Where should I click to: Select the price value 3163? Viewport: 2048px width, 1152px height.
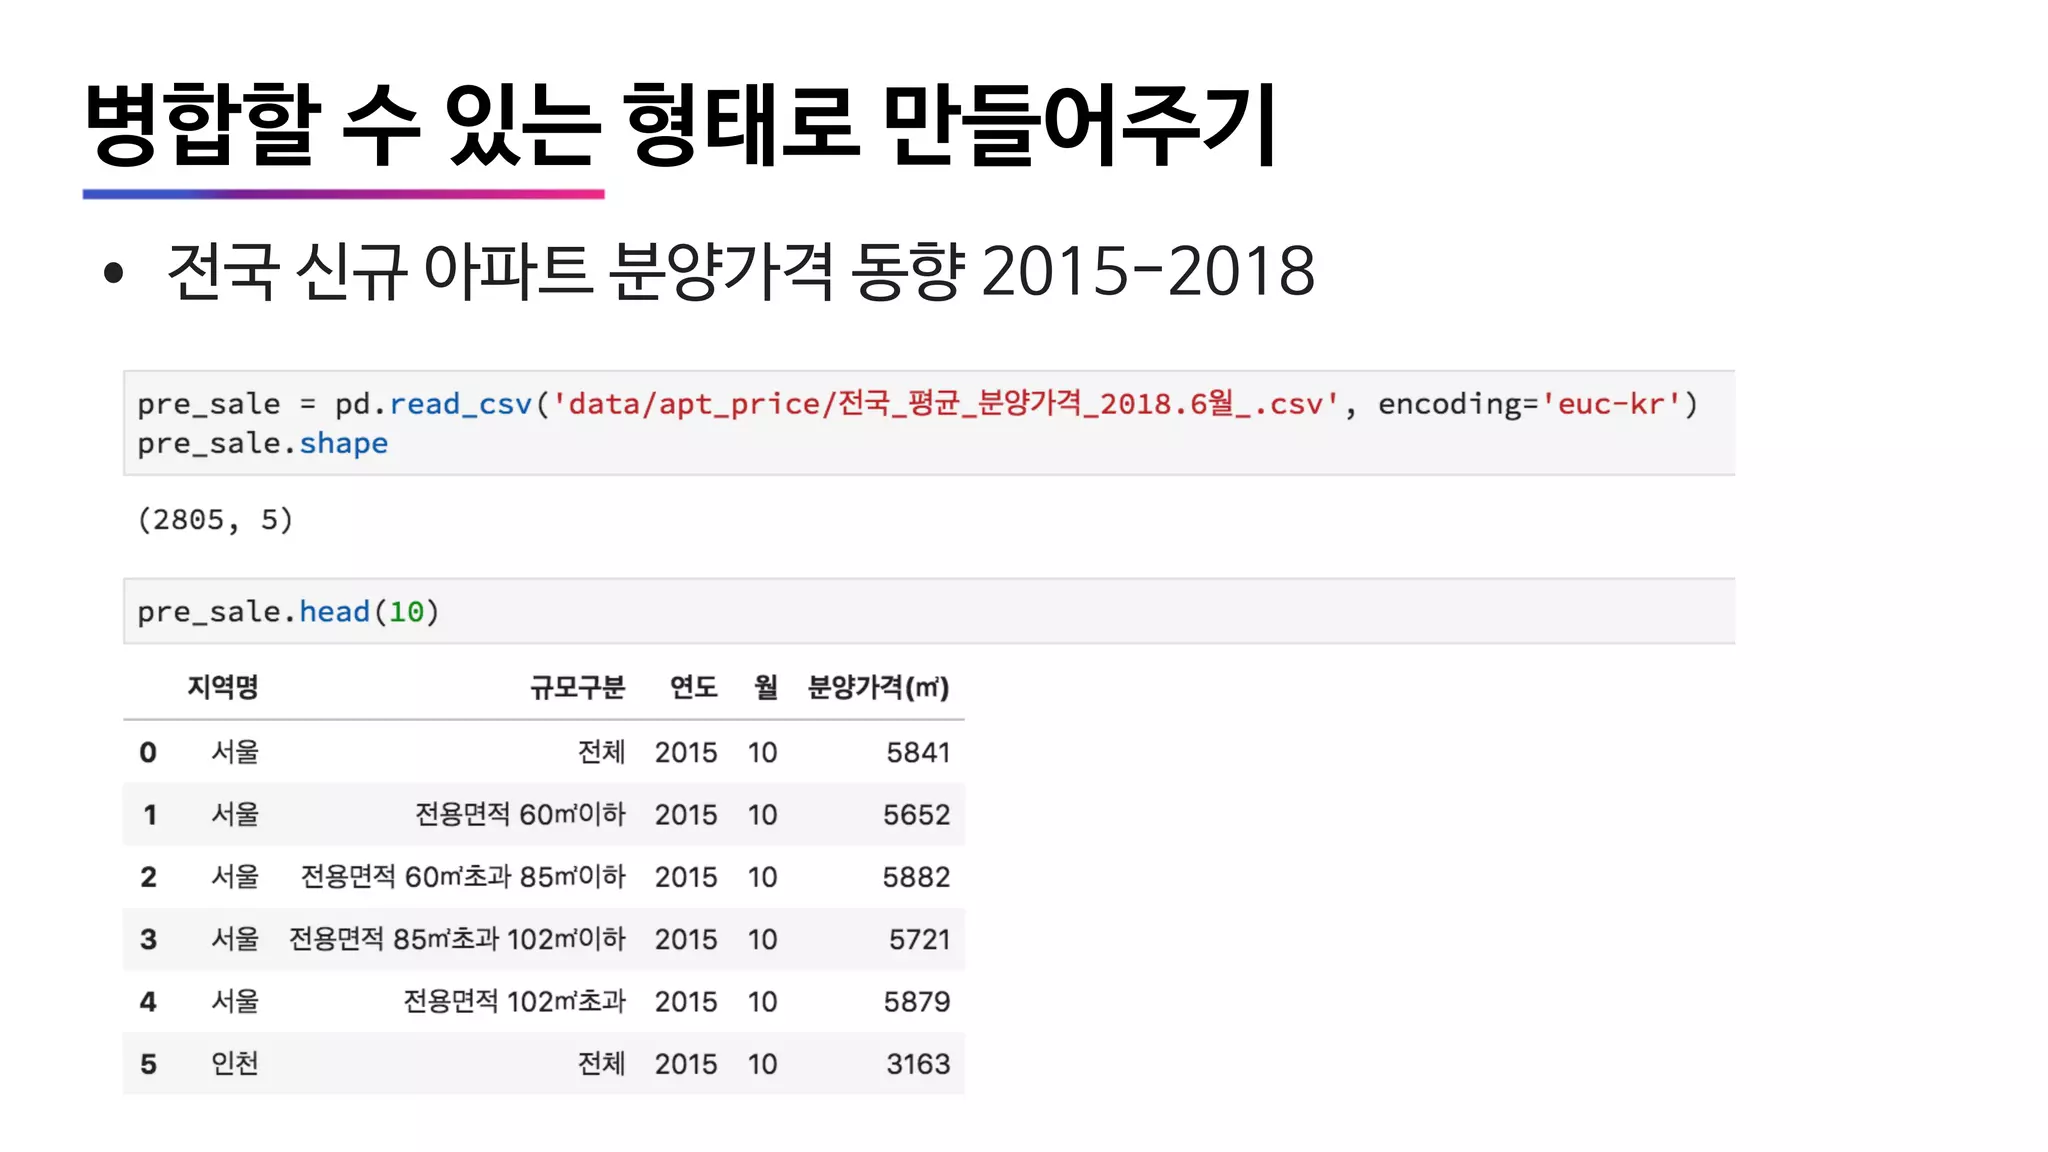918,1064
